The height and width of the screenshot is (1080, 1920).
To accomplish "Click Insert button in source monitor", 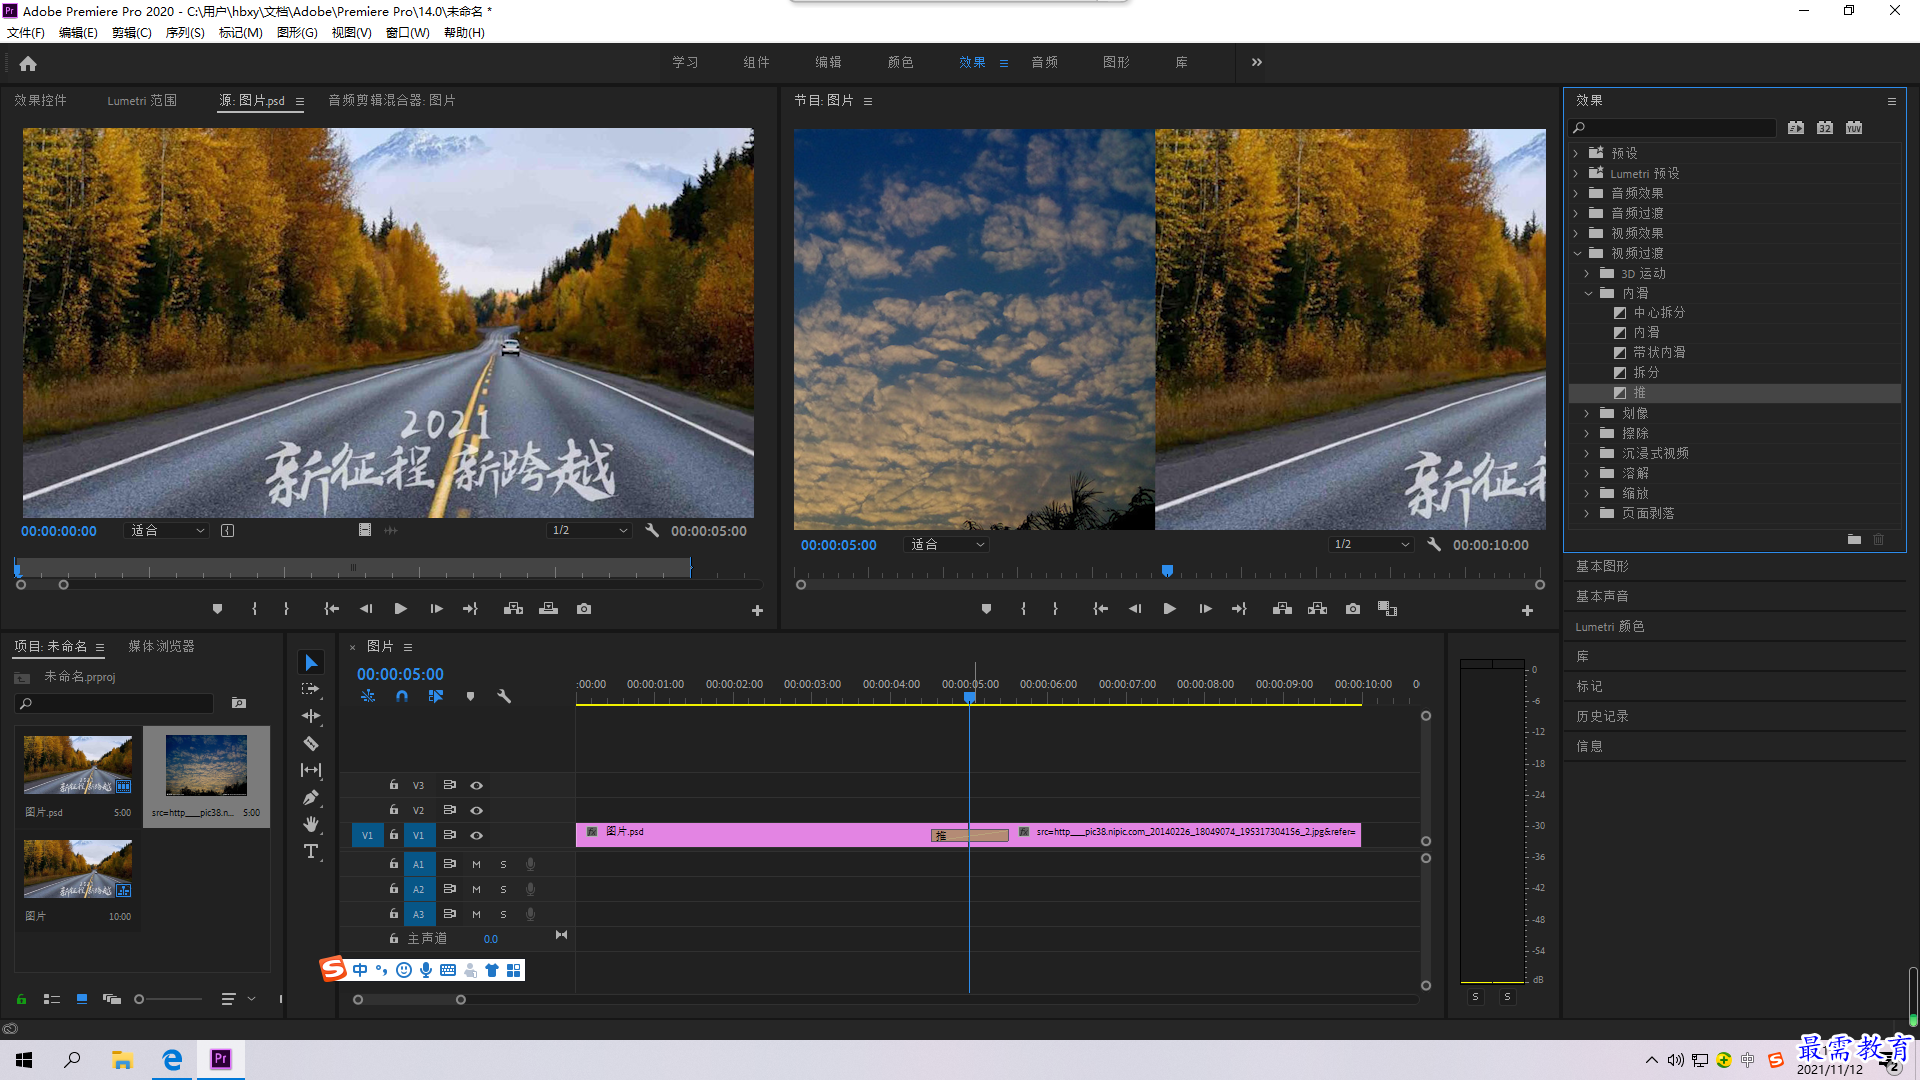I will (x=513, y=609).
